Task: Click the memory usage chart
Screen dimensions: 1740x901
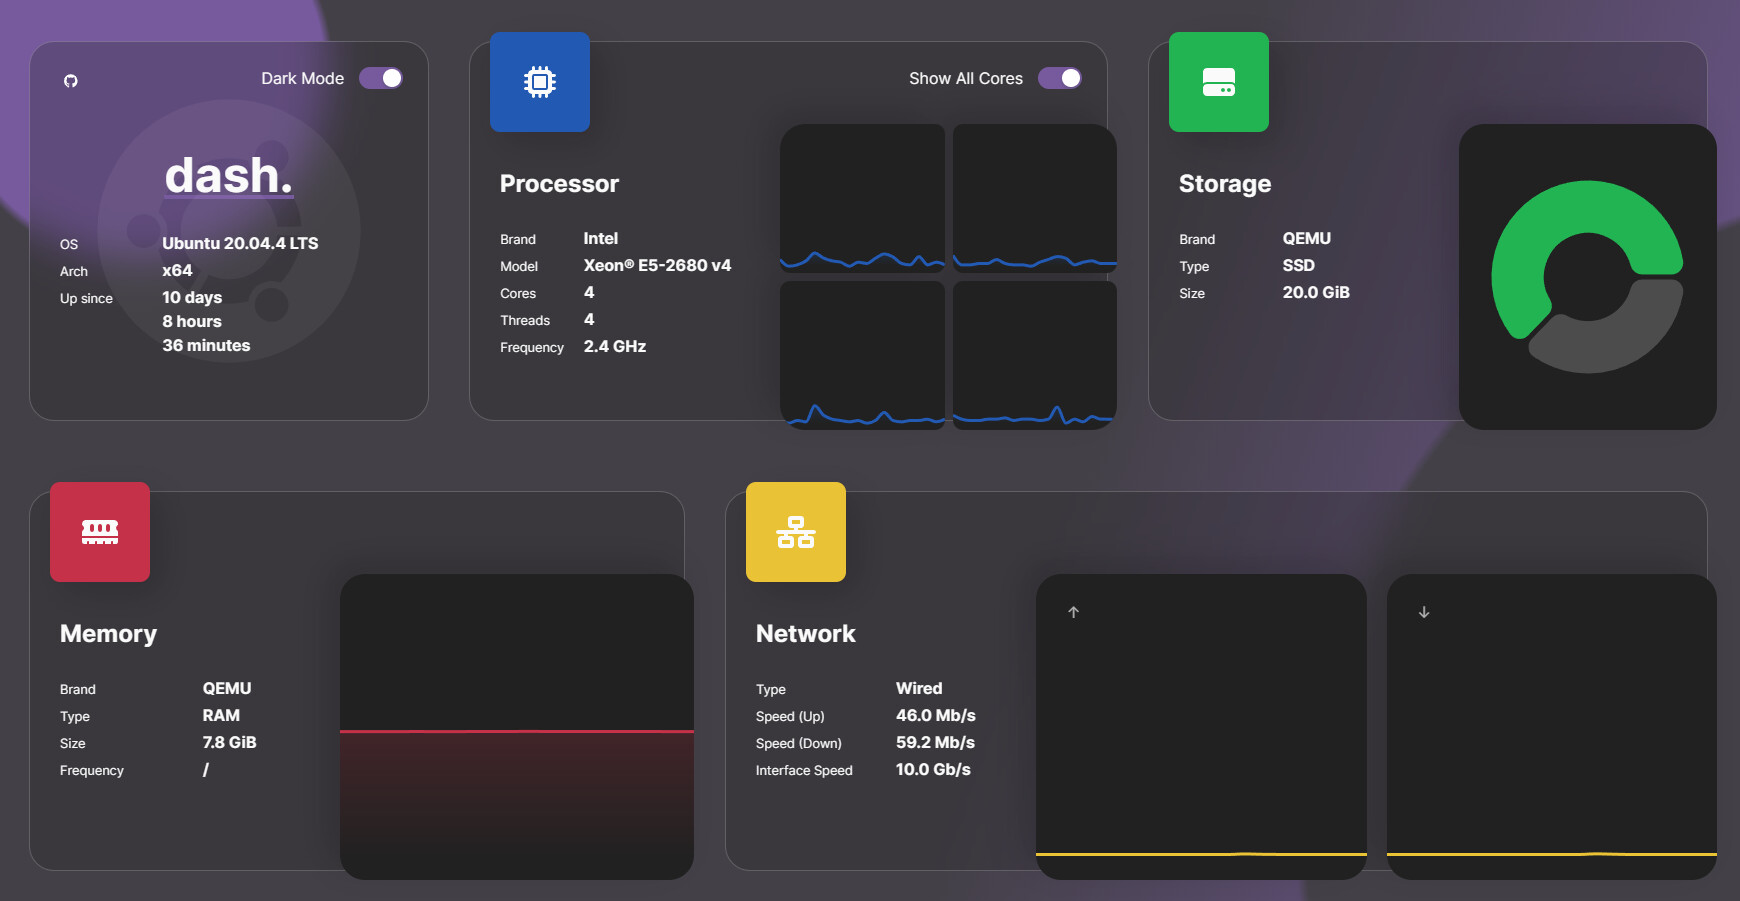Action: pos(517,727)
